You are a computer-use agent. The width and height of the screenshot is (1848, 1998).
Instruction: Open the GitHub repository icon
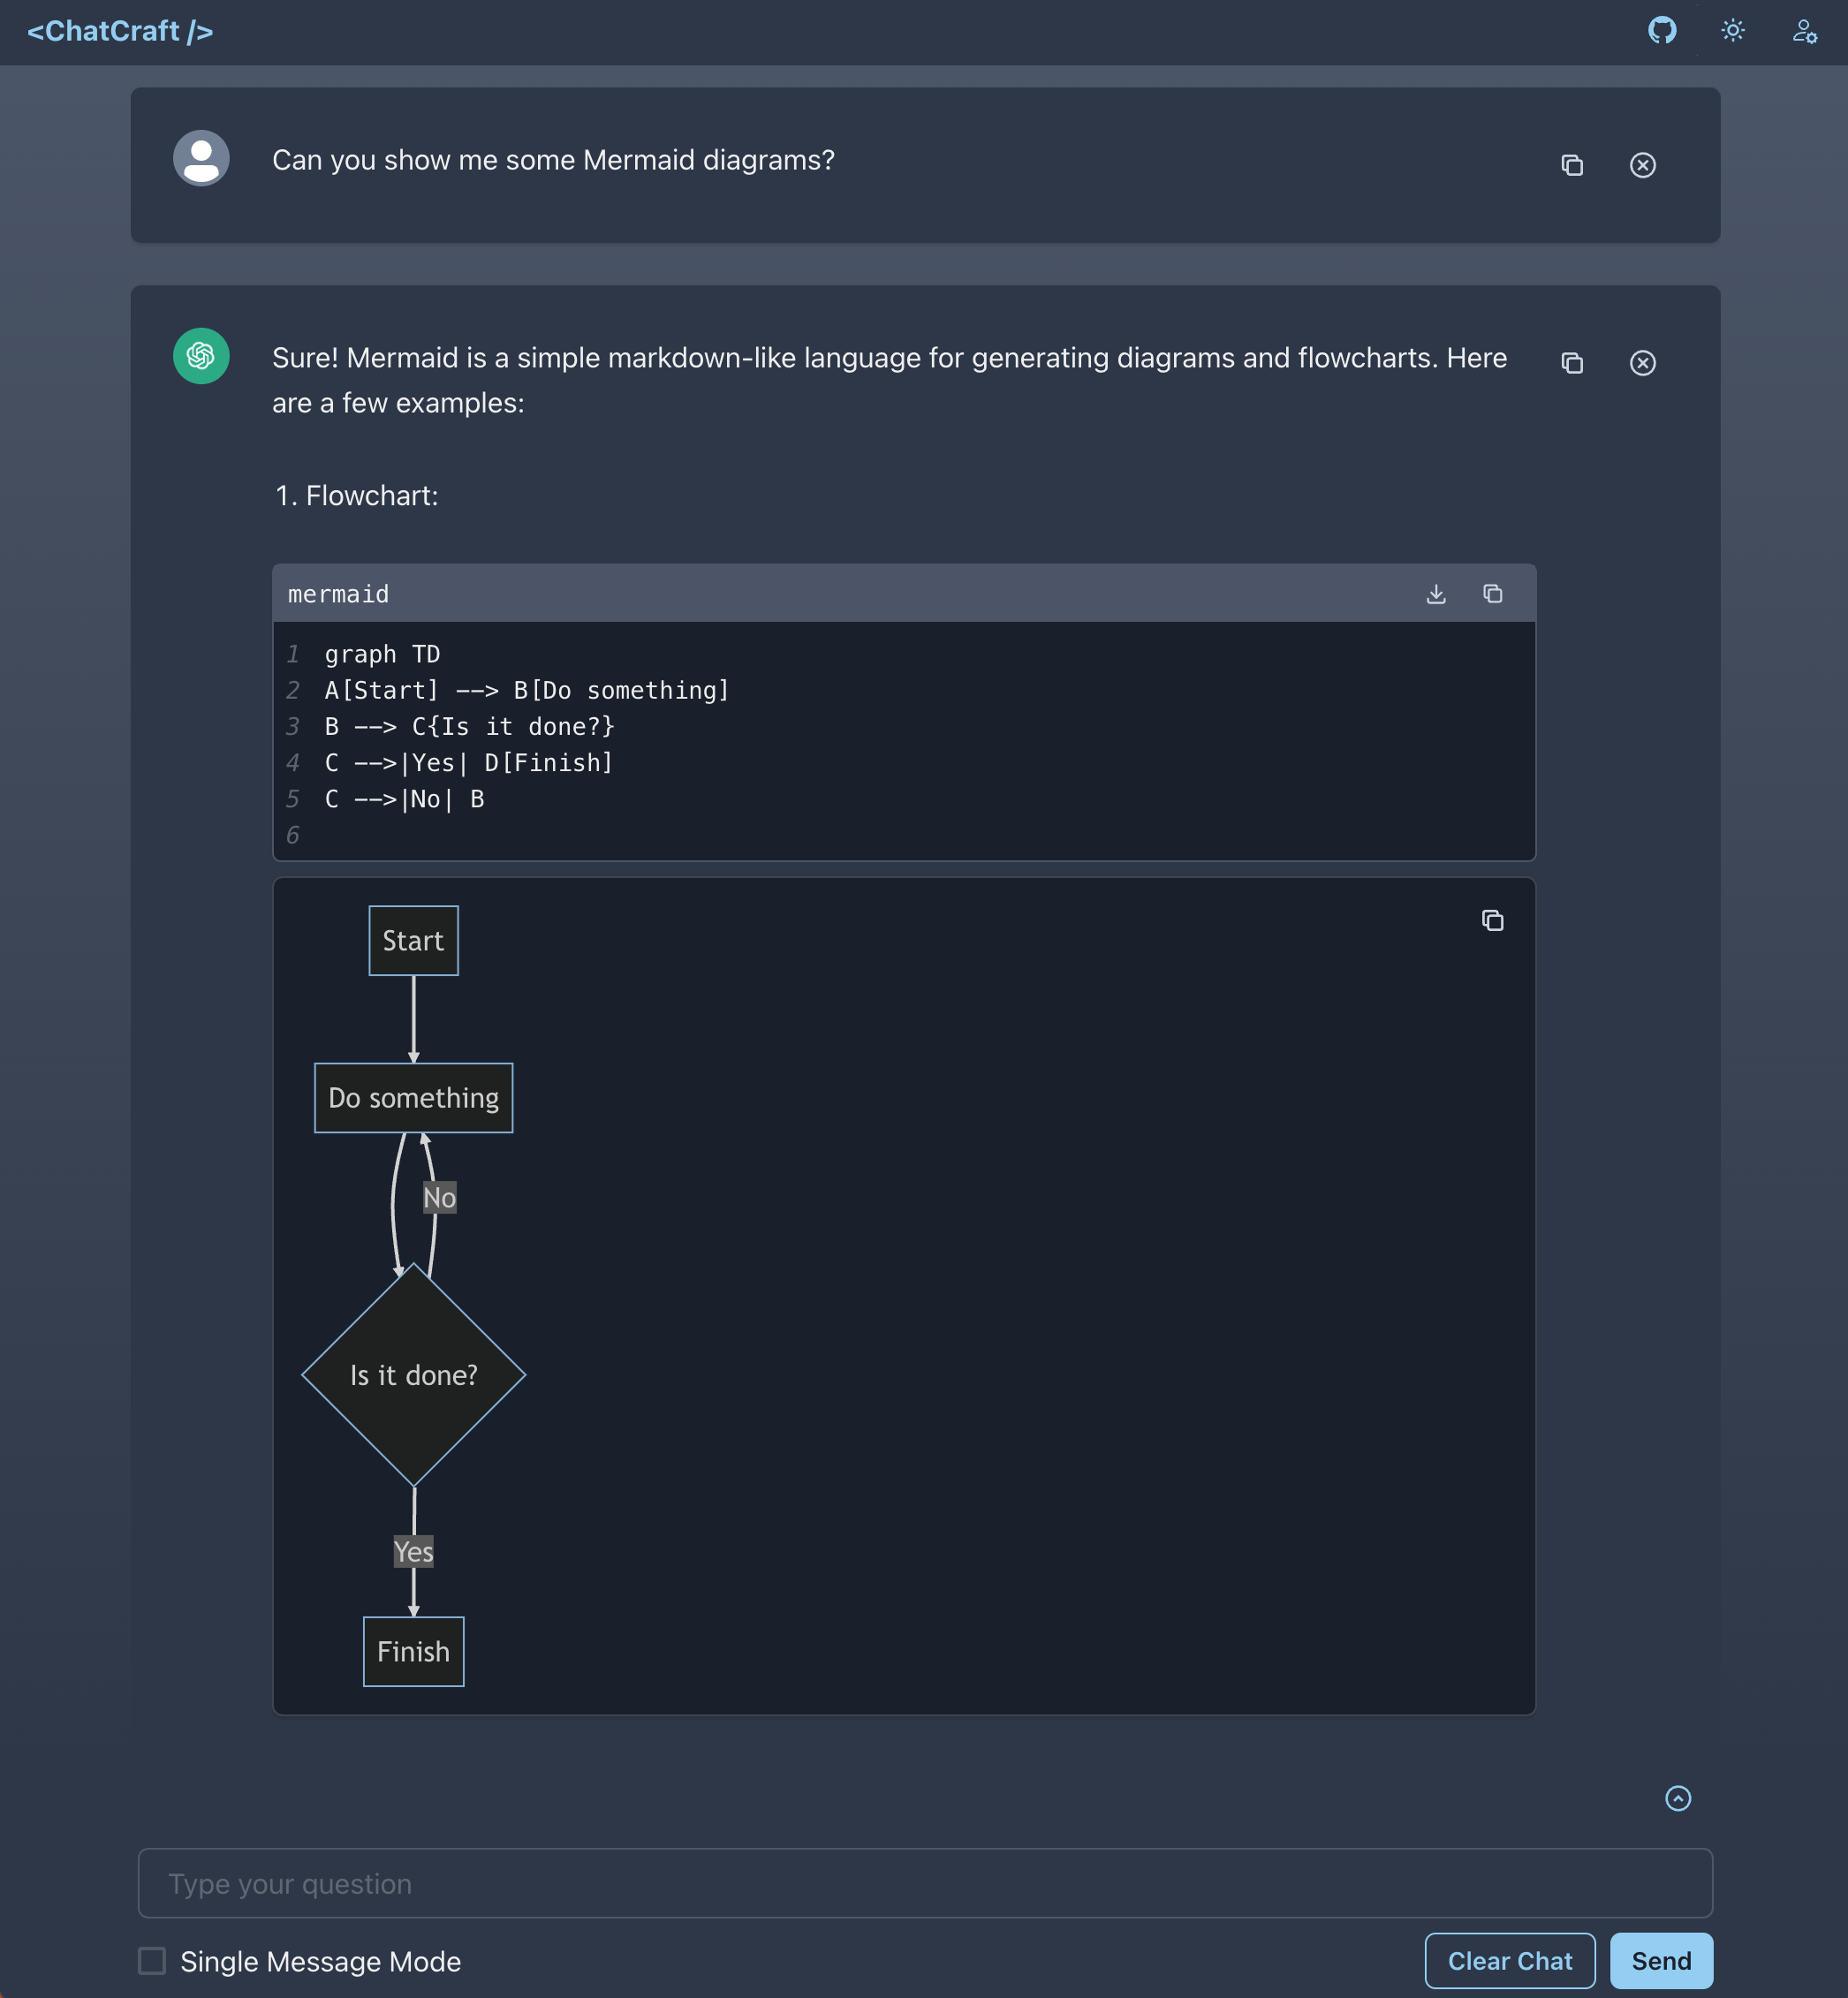tap(1662, 31)
